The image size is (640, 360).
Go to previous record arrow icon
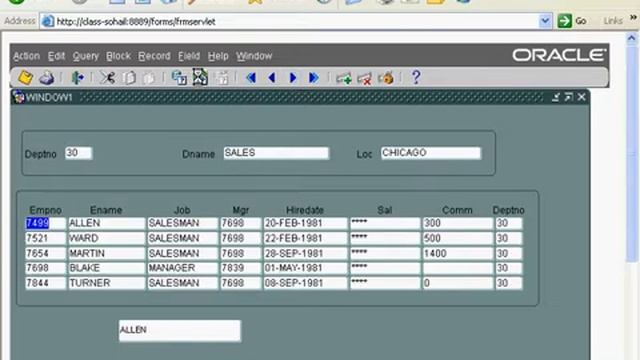[272, 78]
